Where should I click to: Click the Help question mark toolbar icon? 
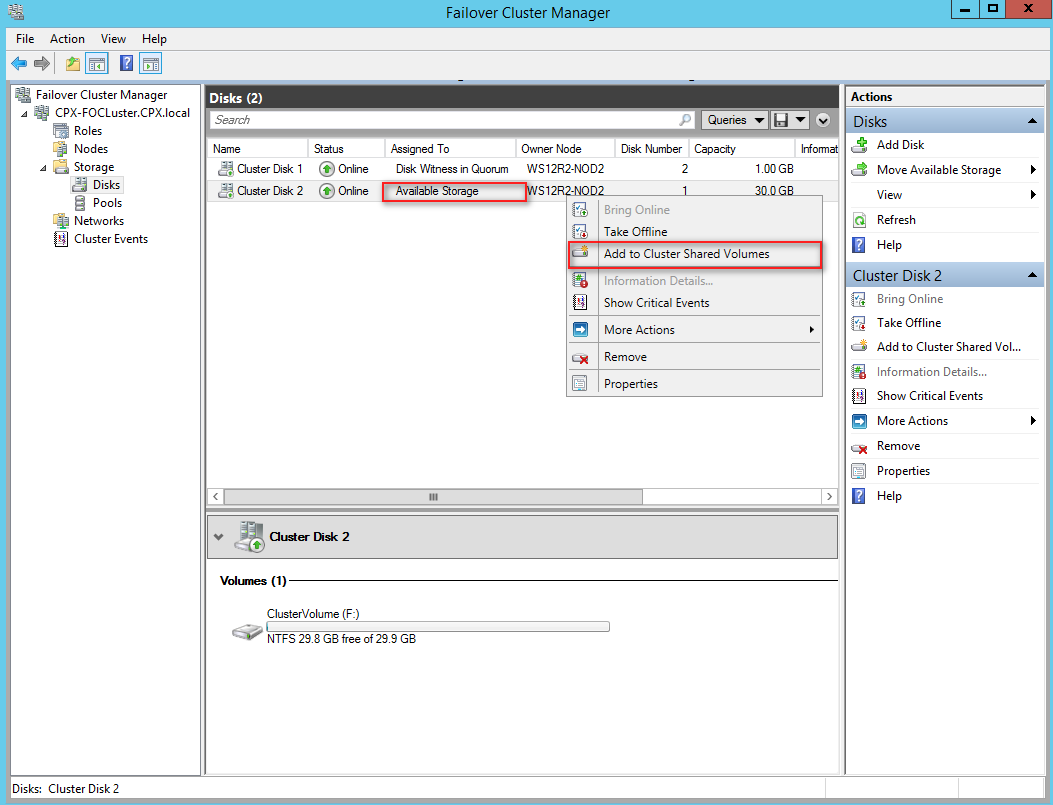(126, 63)
